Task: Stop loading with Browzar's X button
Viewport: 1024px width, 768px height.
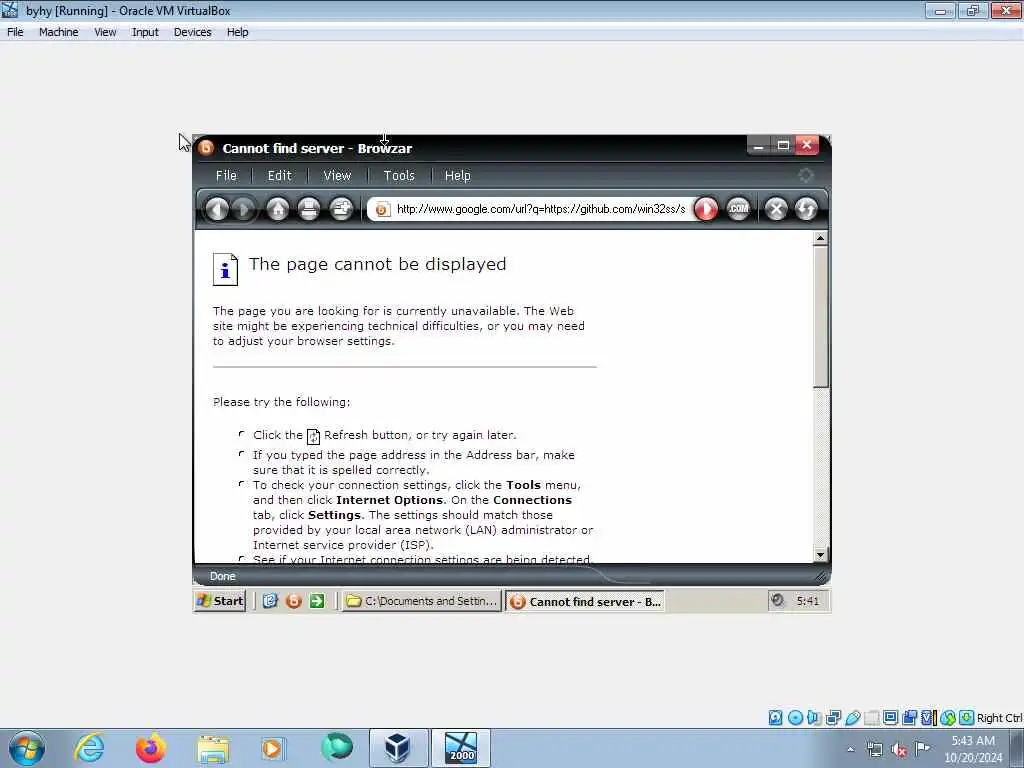Action: pos(776,209)
